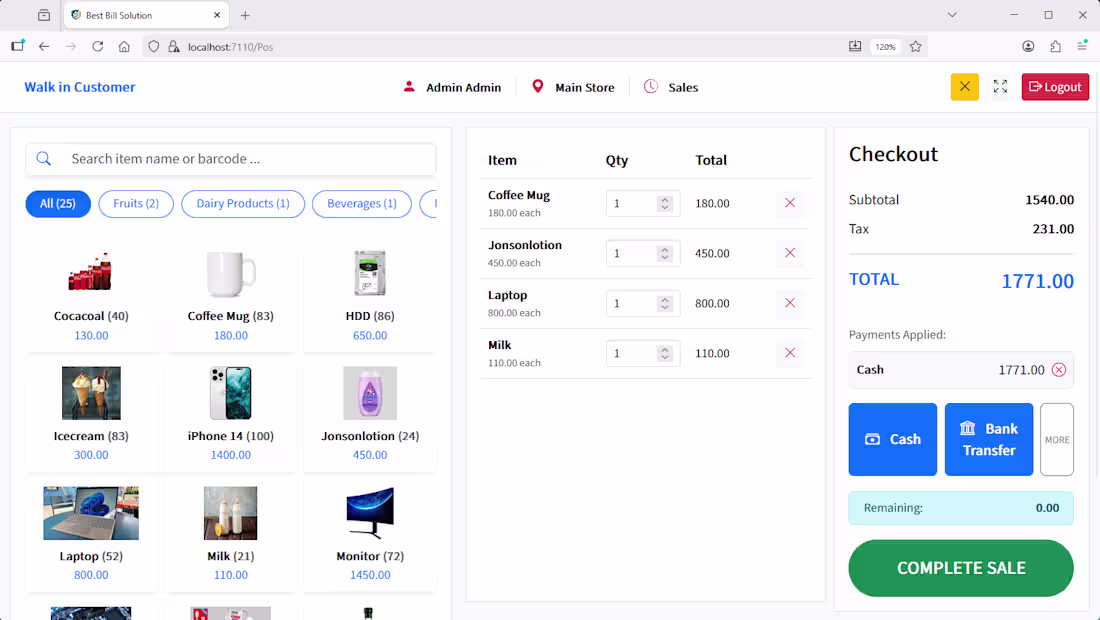This screenshot has height=620, width=1100.
Task: Click the Subtotal 1540.00 value
Action: 1049,200
